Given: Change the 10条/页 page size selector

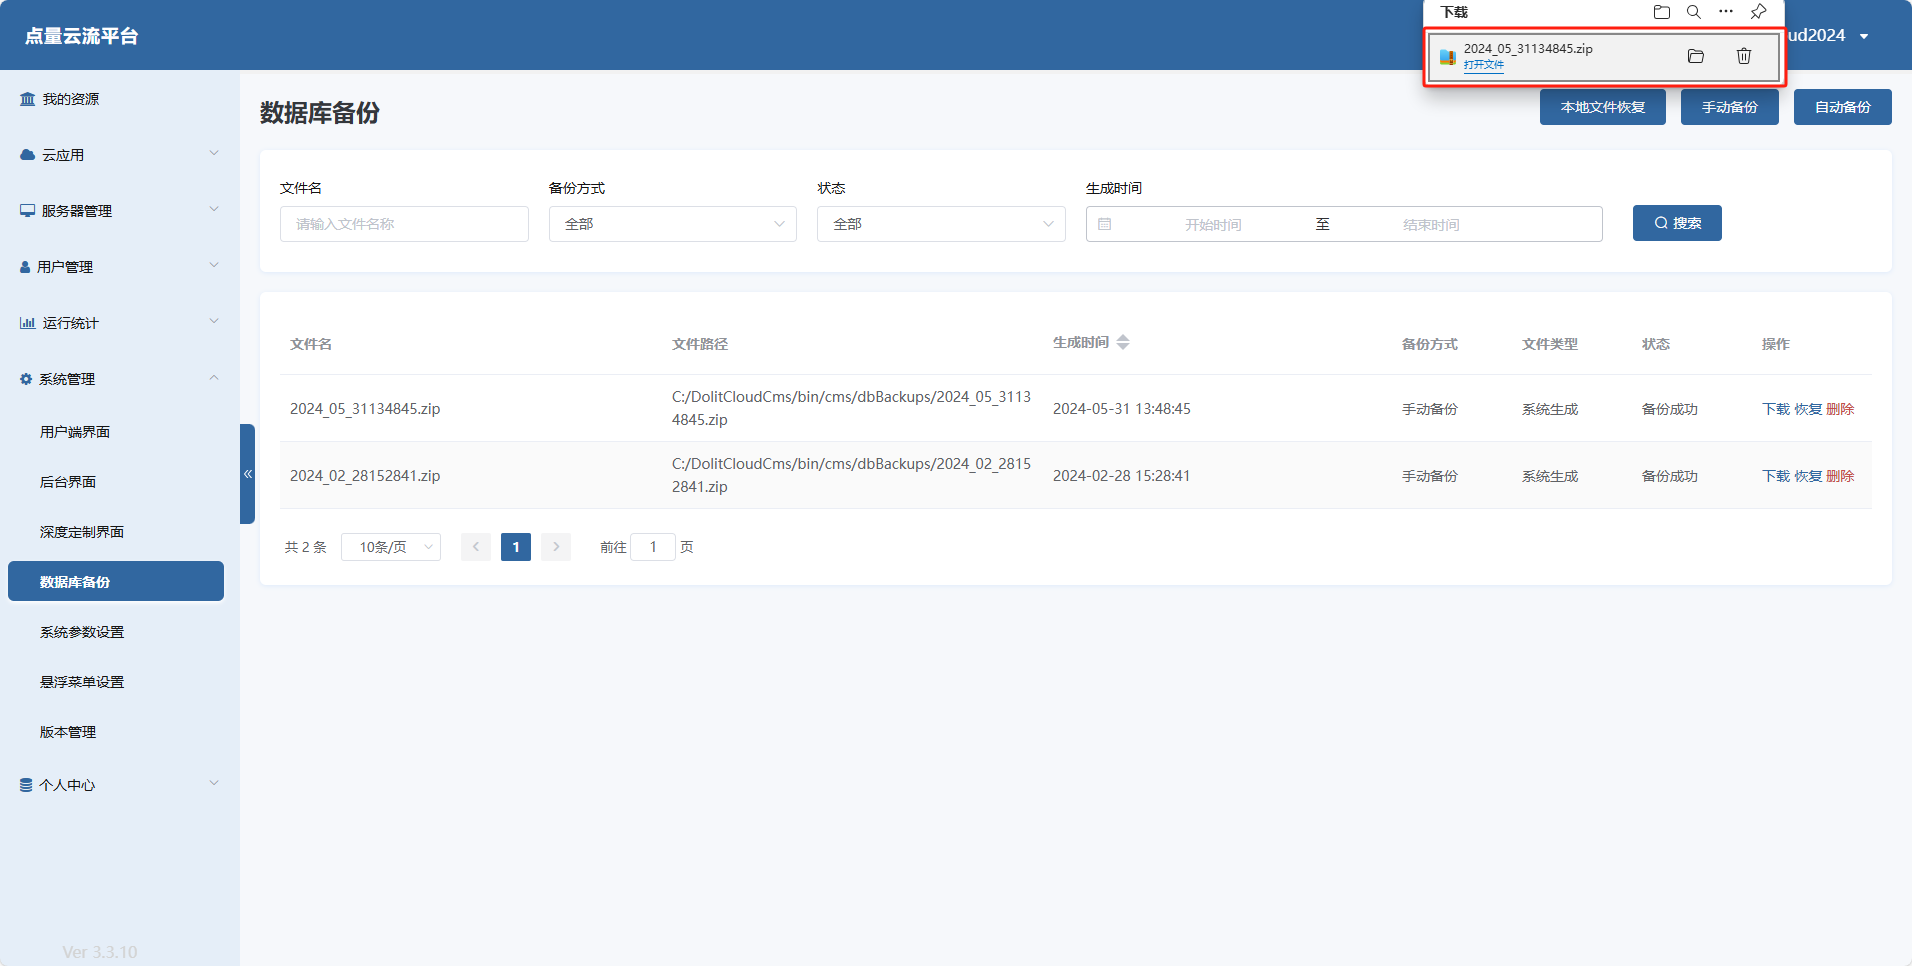Looking at the screenshot, I should [x=390, y=547].
